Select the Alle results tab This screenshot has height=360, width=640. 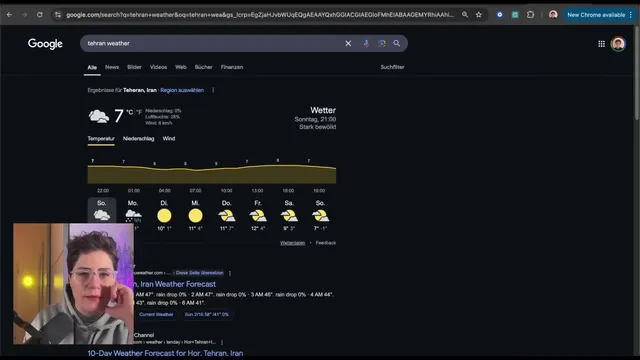pos(92,67)
